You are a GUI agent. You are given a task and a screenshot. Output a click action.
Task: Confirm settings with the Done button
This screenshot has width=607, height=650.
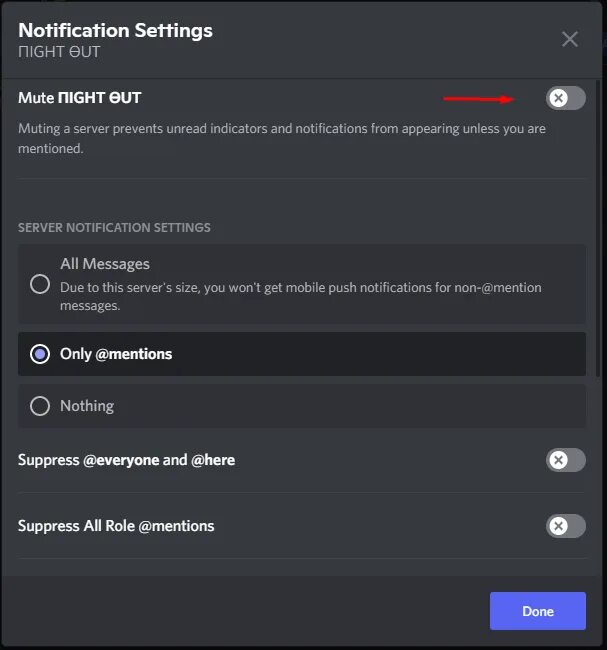tap(538, 611)
